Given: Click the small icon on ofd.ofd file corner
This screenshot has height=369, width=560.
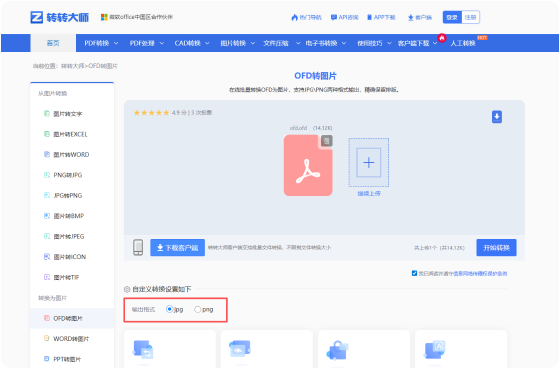Looking at the screenshot, I should [326, 141].
